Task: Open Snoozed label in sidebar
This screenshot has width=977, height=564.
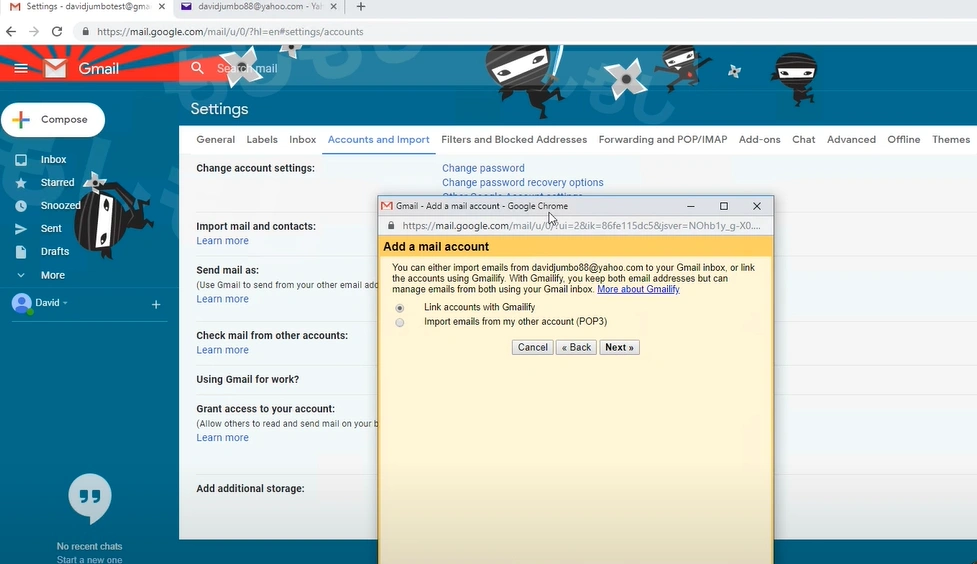Action: pos(60,206)
